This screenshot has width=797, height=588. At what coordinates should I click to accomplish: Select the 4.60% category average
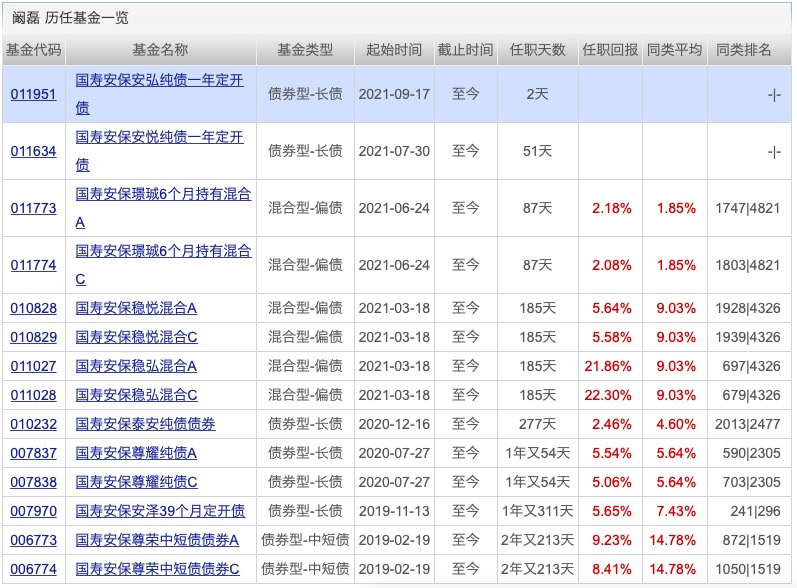pyautogui.click(x=676, y=424)
